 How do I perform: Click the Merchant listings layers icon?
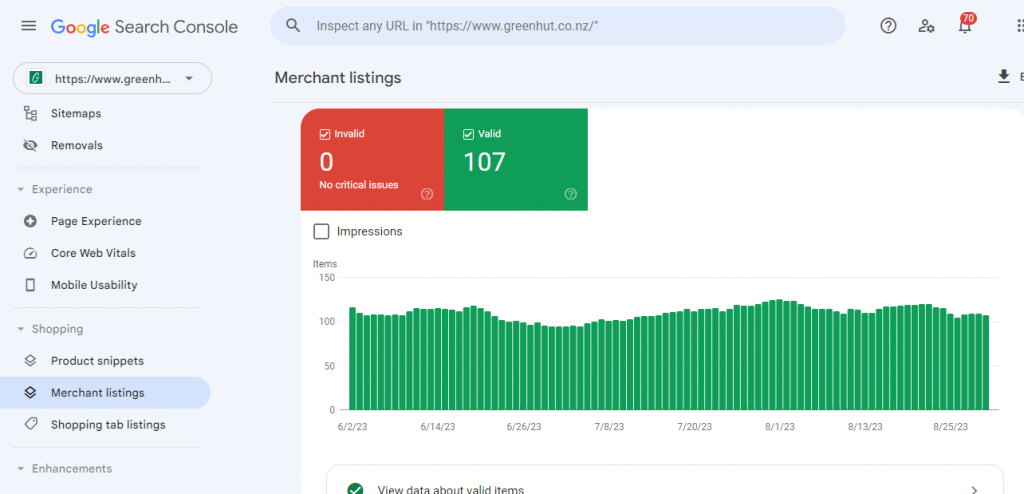coord(30,393)
